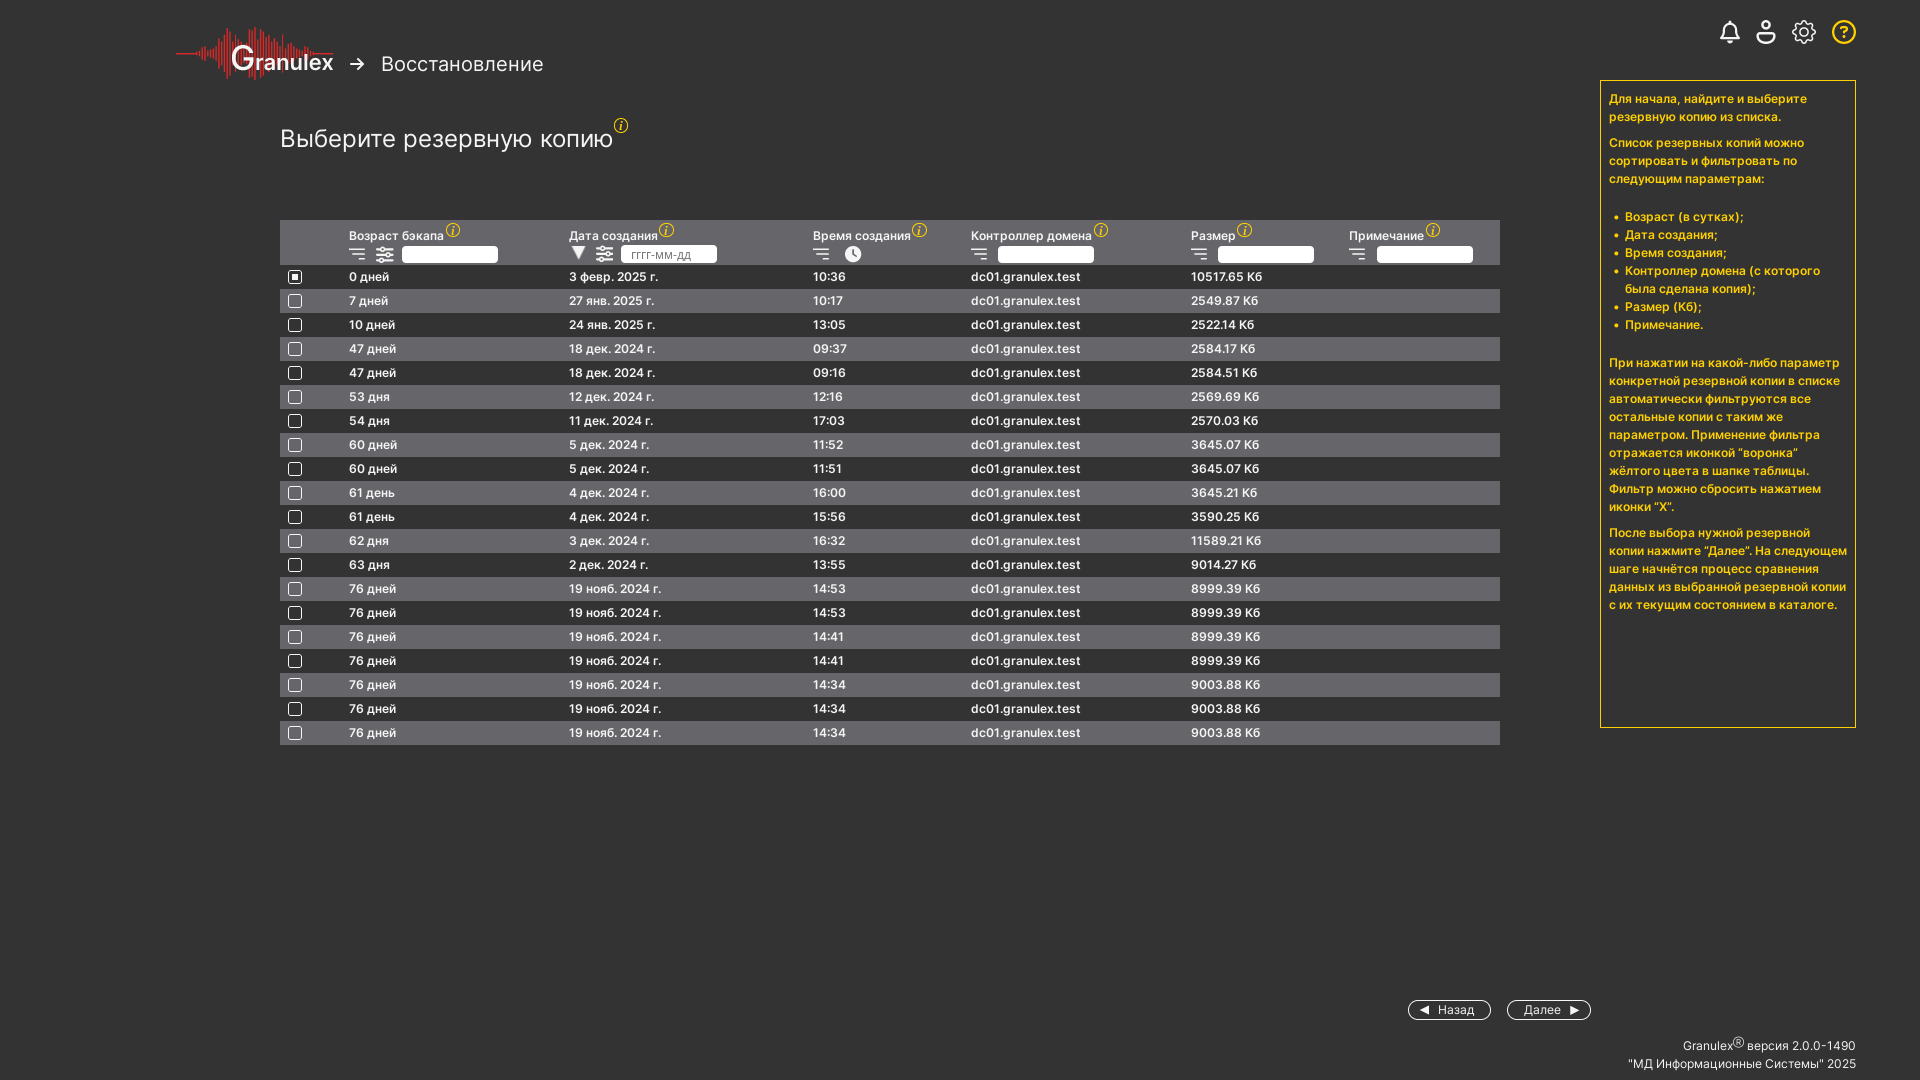The width and height of the screenshot is (1920, 1080).
Task: Click the 'Размер' column header
Action: [x=1213, y=236]
